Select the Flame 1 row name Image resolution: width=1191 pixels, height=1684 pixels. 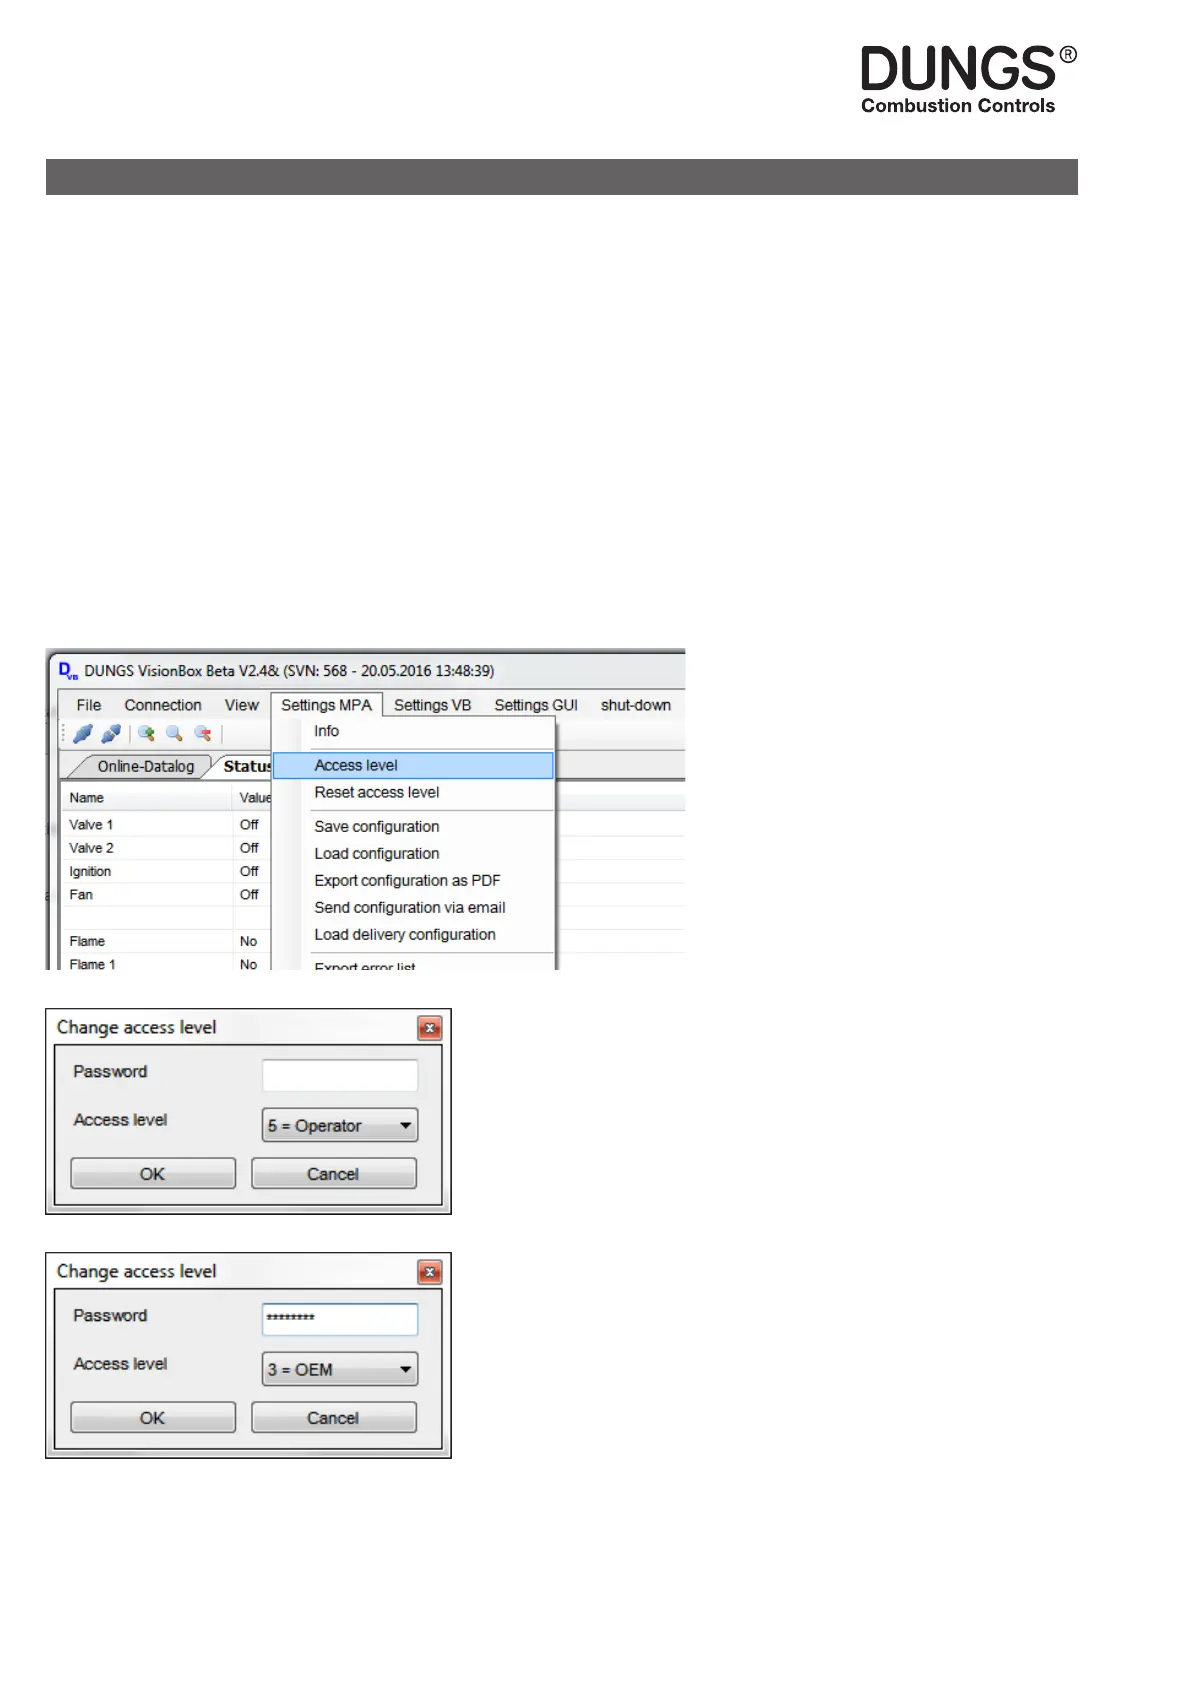[x=92, y=965]
